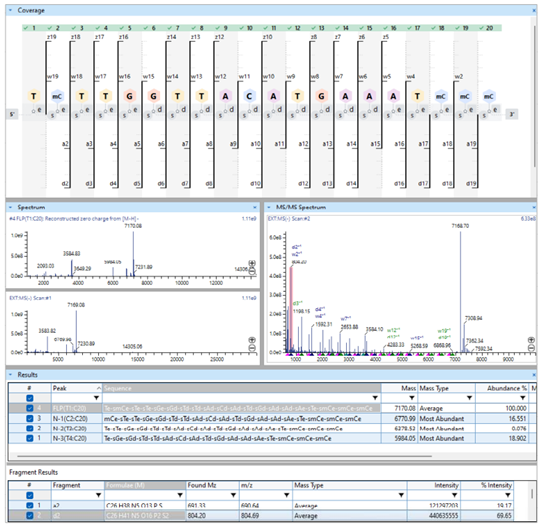546x529 pixels.
Task: Click the 5' end marker of the sequence
Action: [x=12, y=114]
